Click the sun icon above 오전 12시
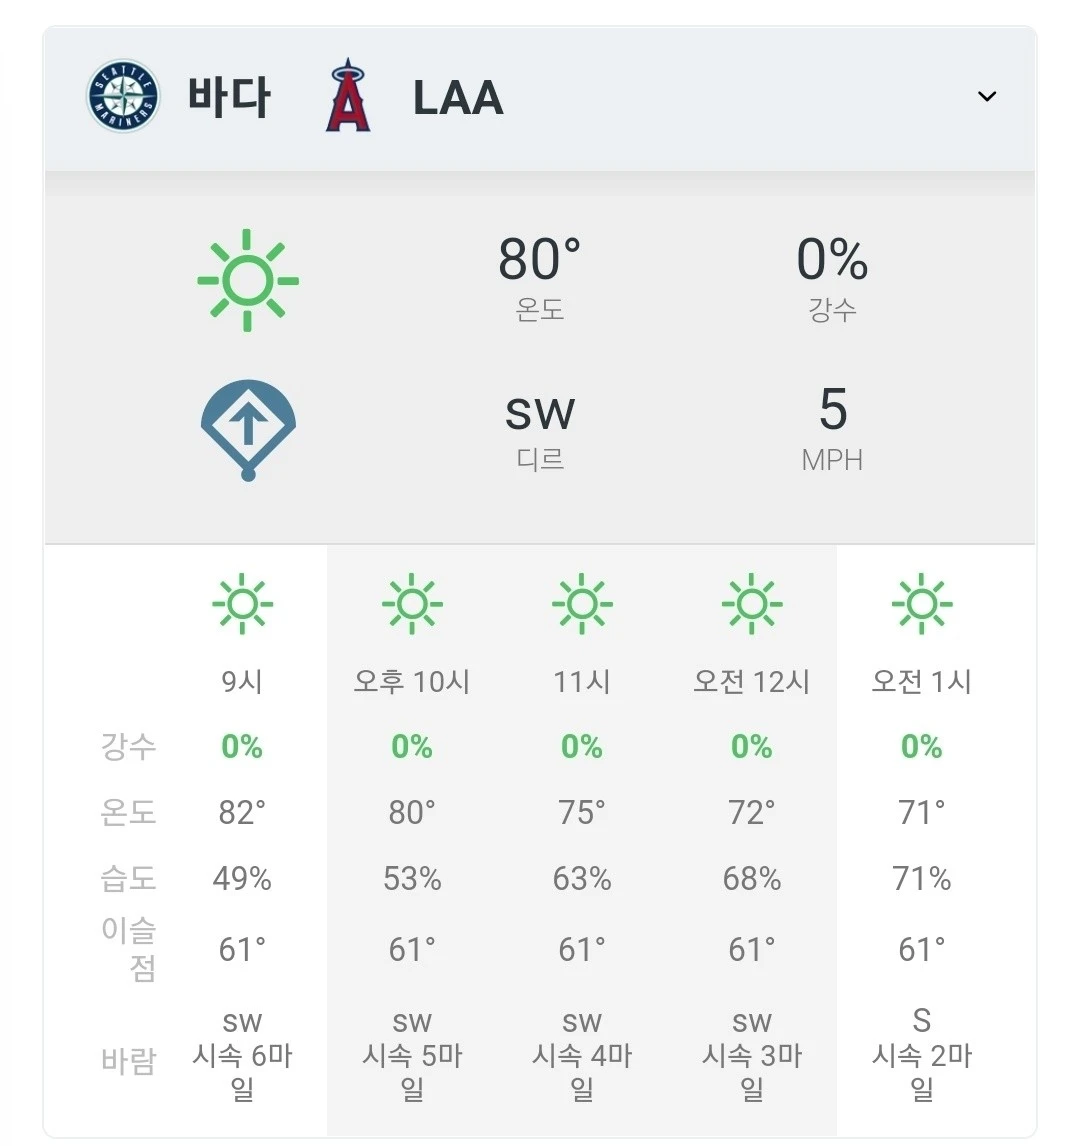Viewport: 1080px width, 1146px height. 752,604
